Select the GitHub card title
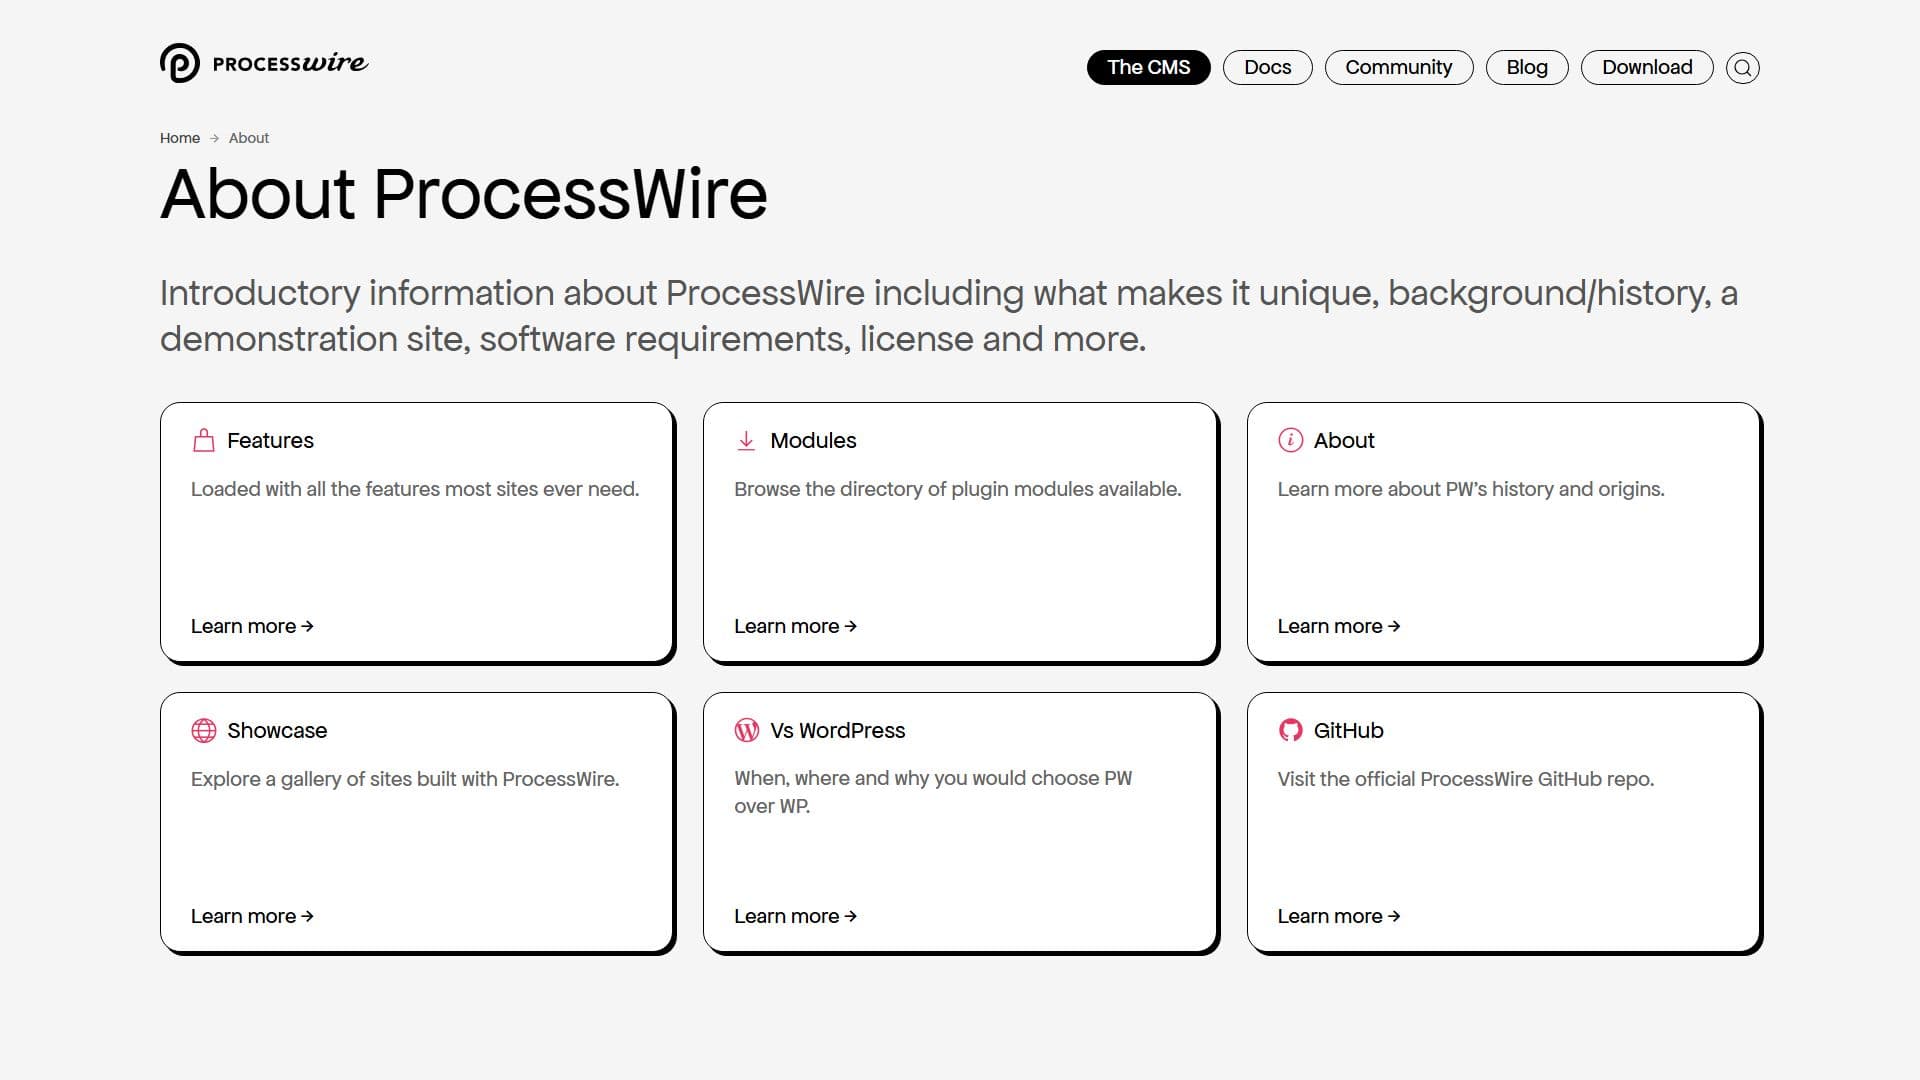Viewport: 1920px width, 1080px height. [x=1348, y=731]
